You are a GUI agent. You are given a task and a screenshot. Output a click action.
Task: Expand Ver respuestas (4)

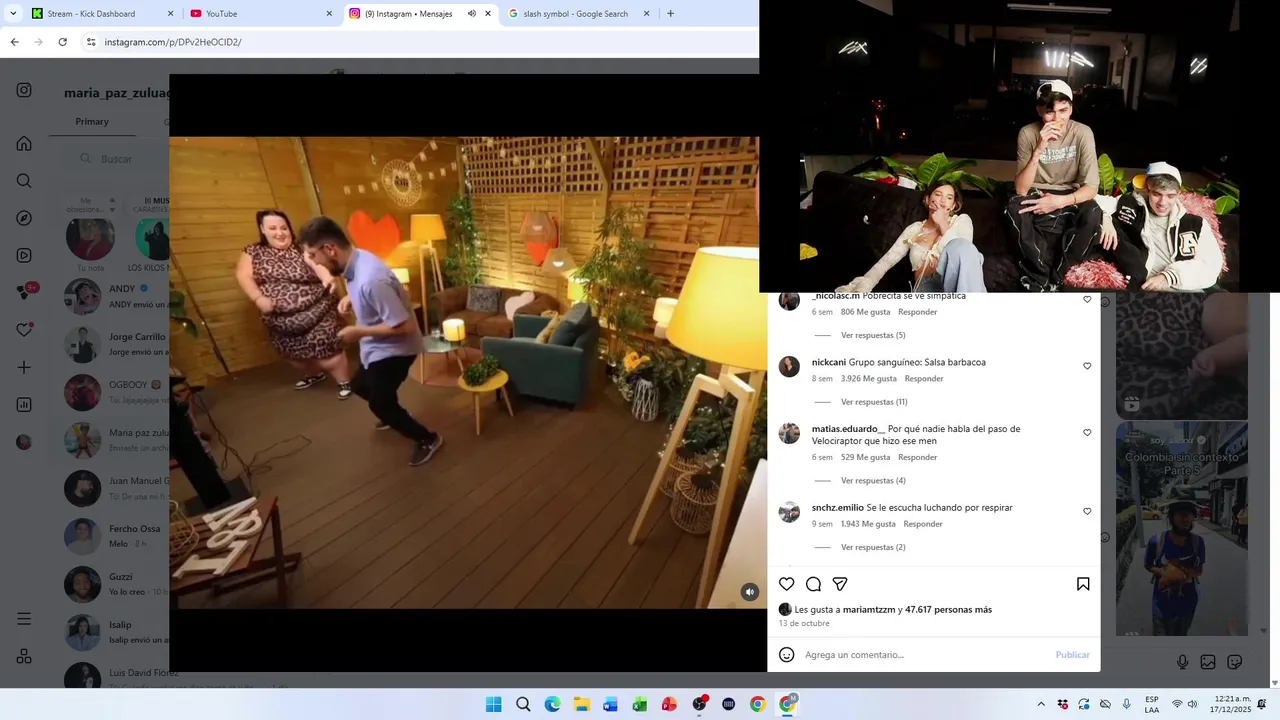click(x=873, y=481)
